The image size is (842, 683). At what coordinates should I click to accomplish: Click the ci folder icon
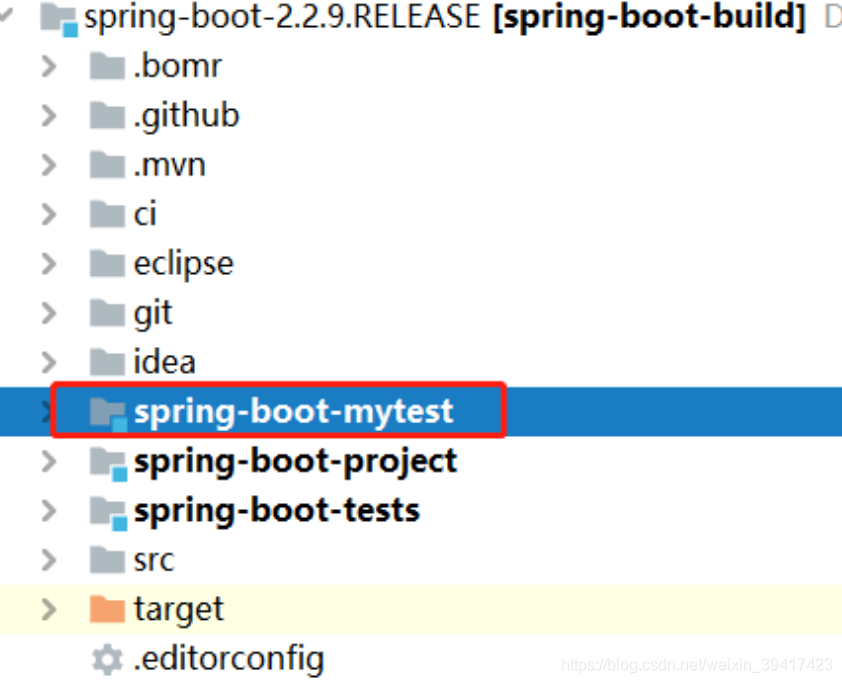pyautogui.click(x=107, y=214)
